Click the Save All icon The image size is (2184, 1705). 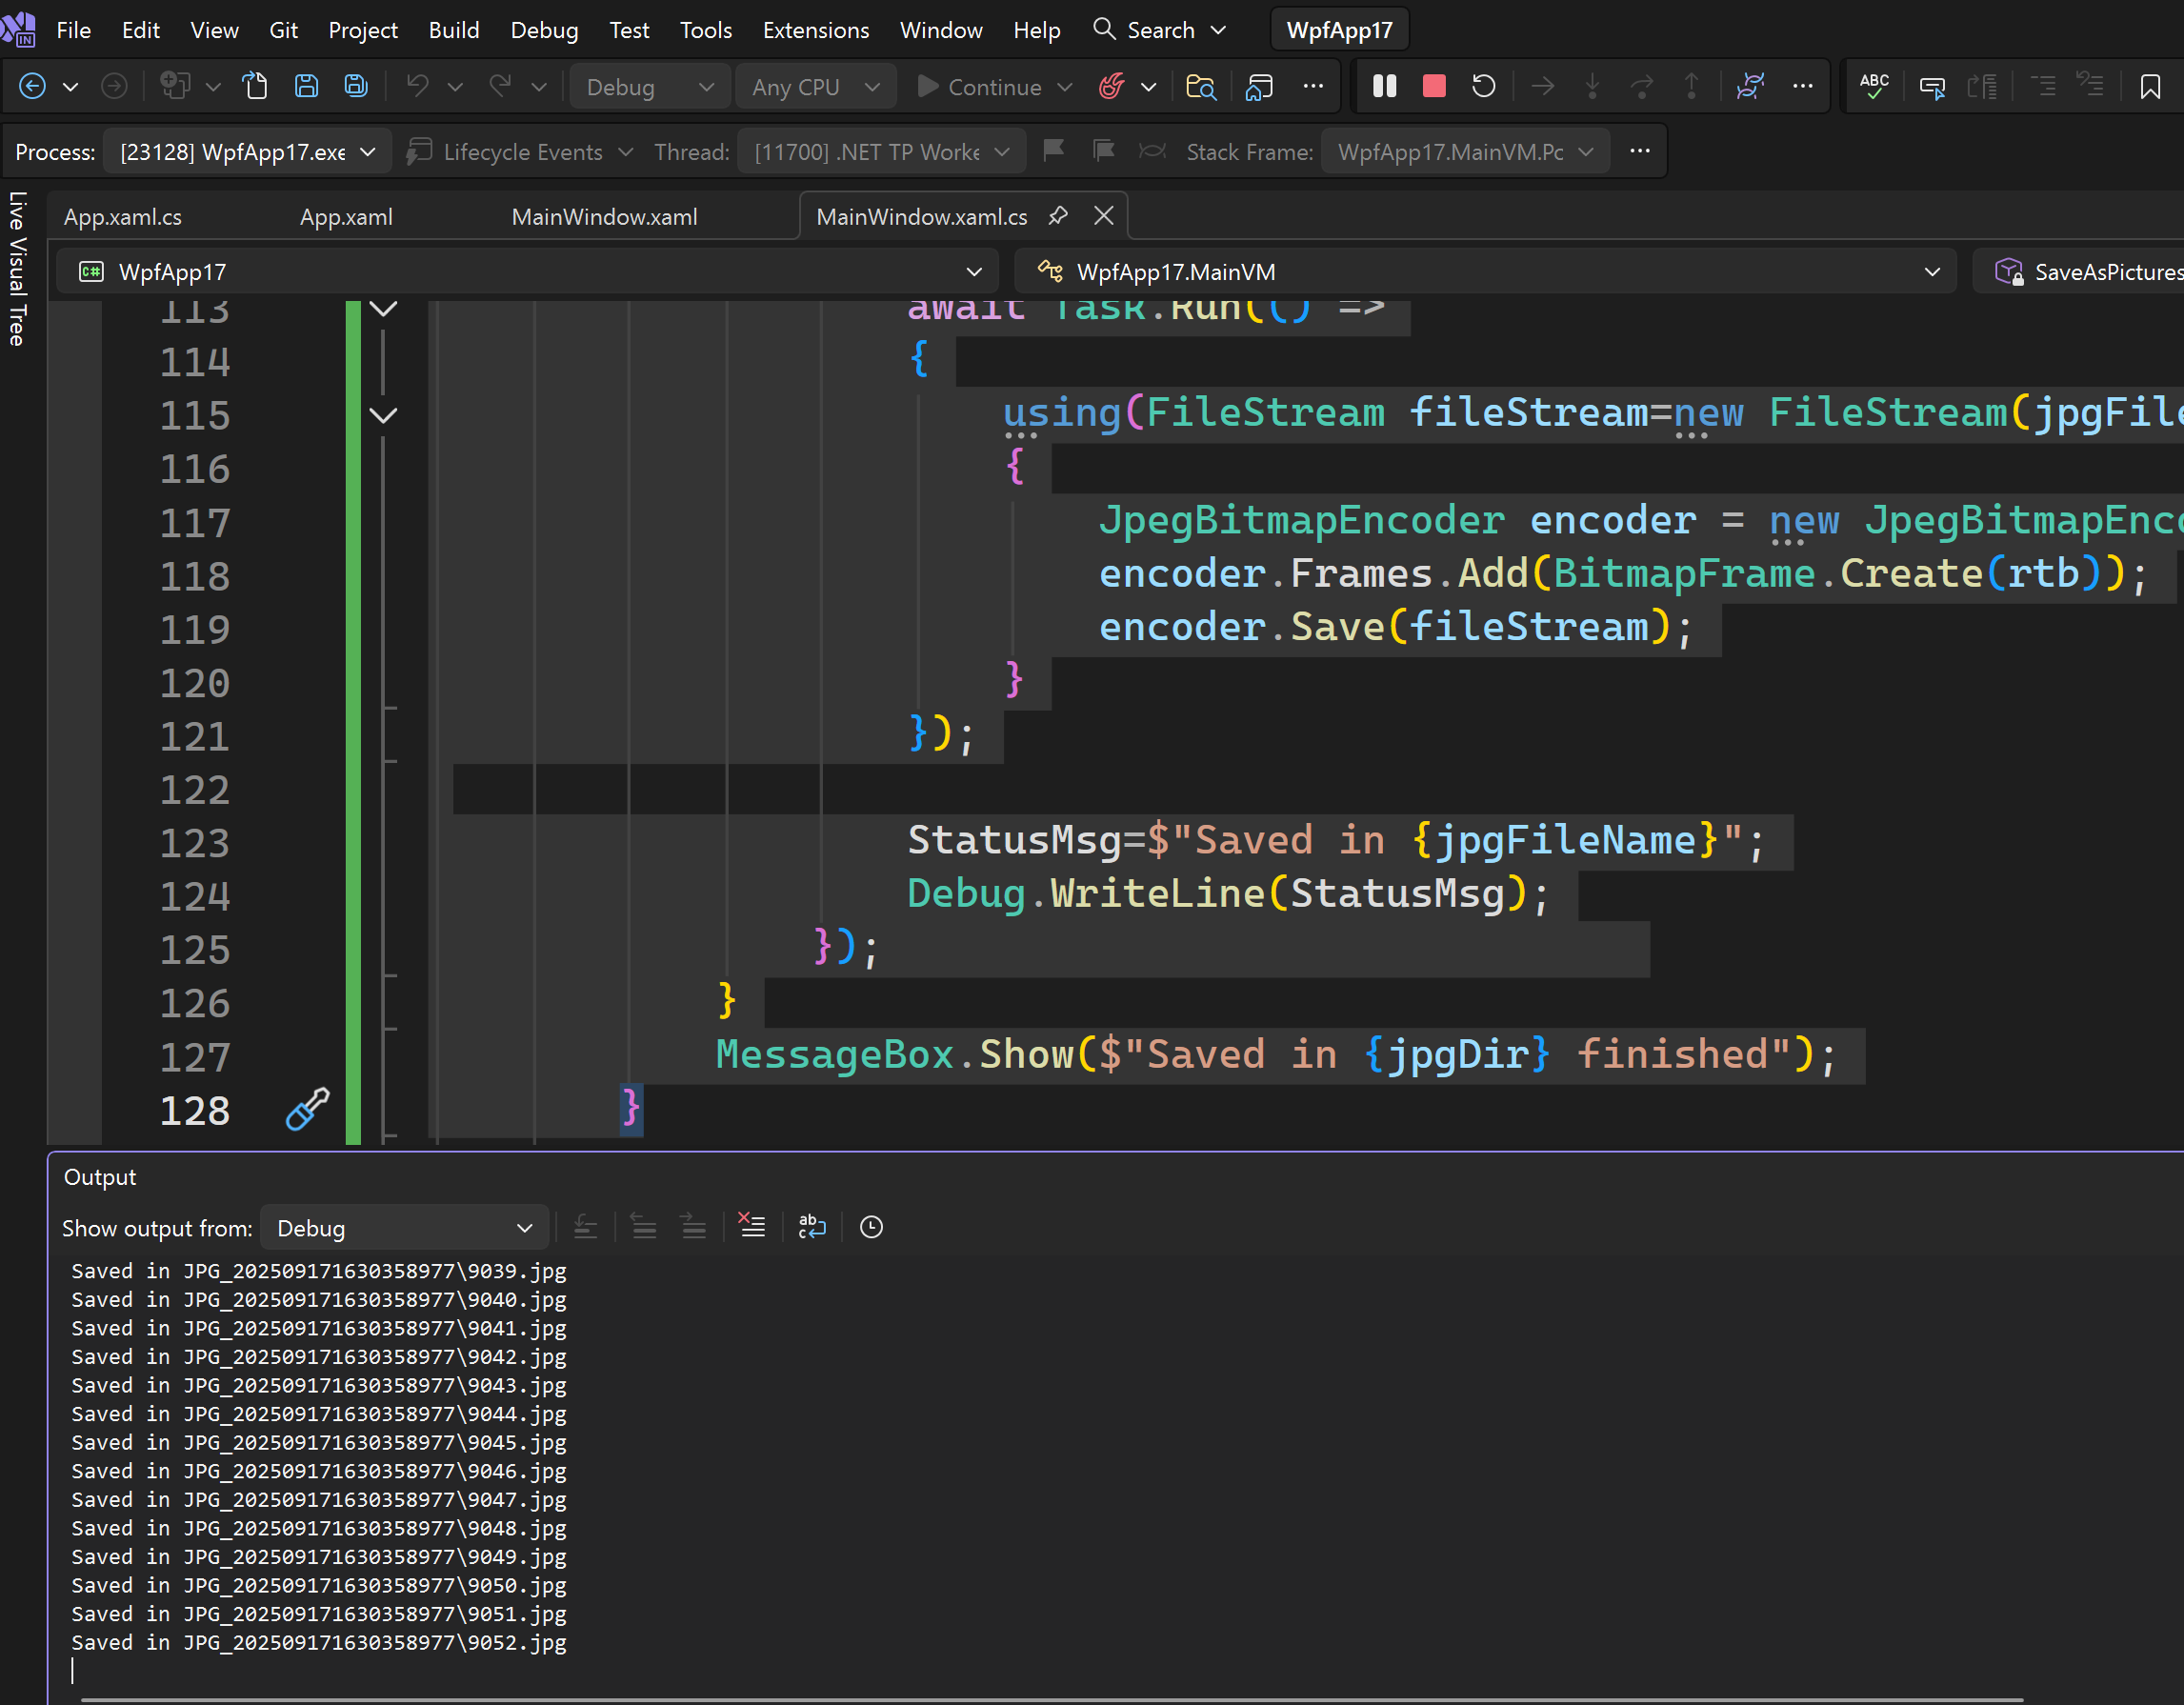[x=356, y=87]
